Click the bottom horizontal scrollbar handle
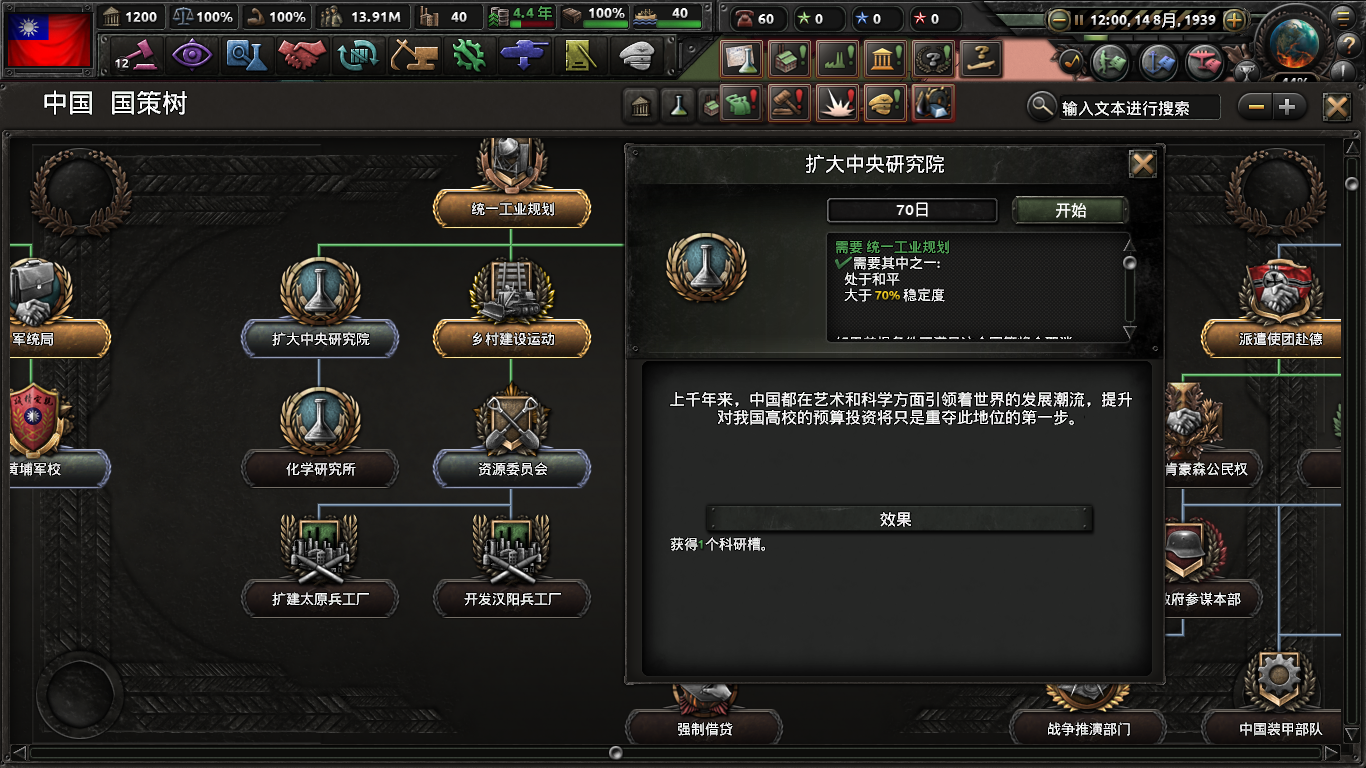 pyautogui.click(x=616, y=752)
